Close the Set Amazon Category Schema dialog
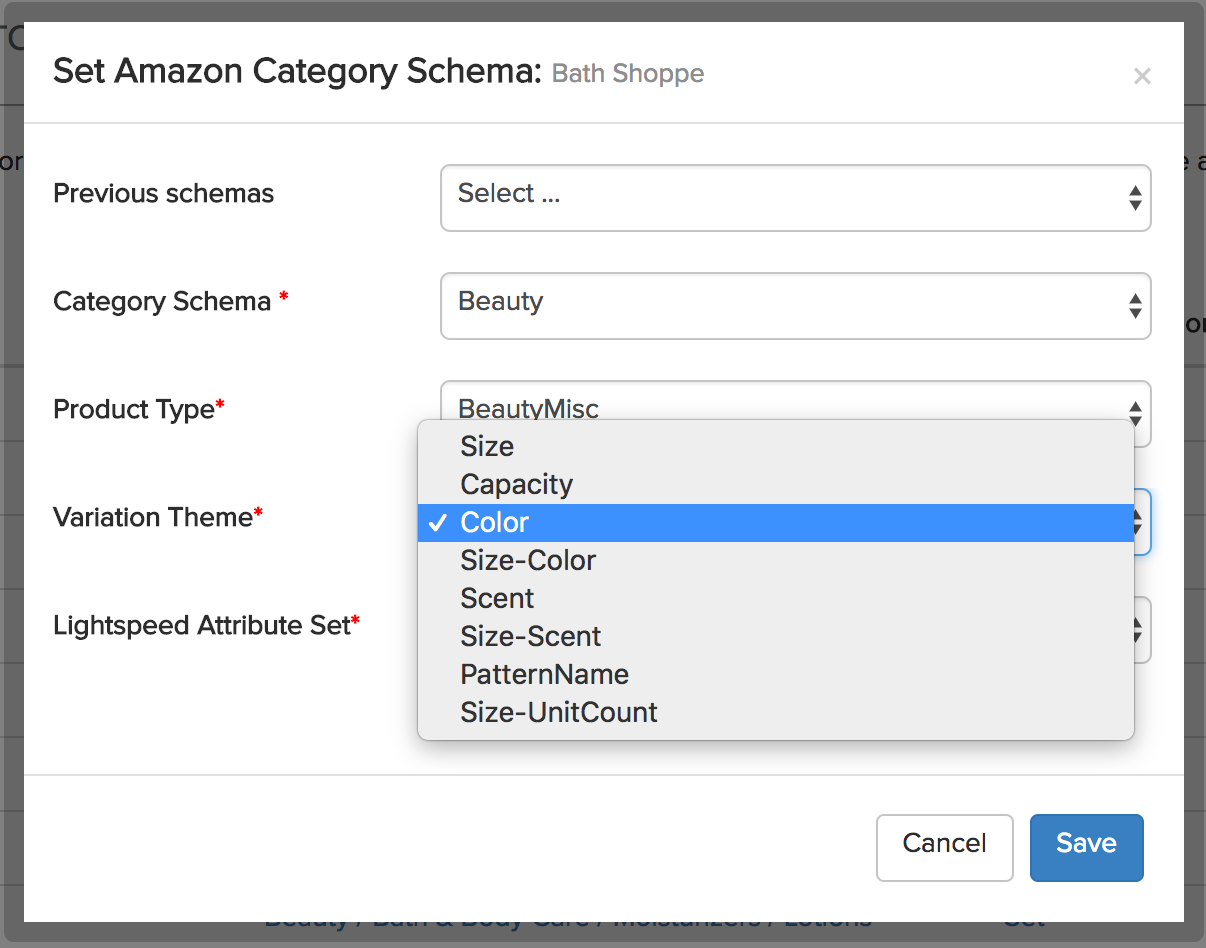Image resolution: width=1206 pixels, height=948 pixels. tap(1142, 76)
